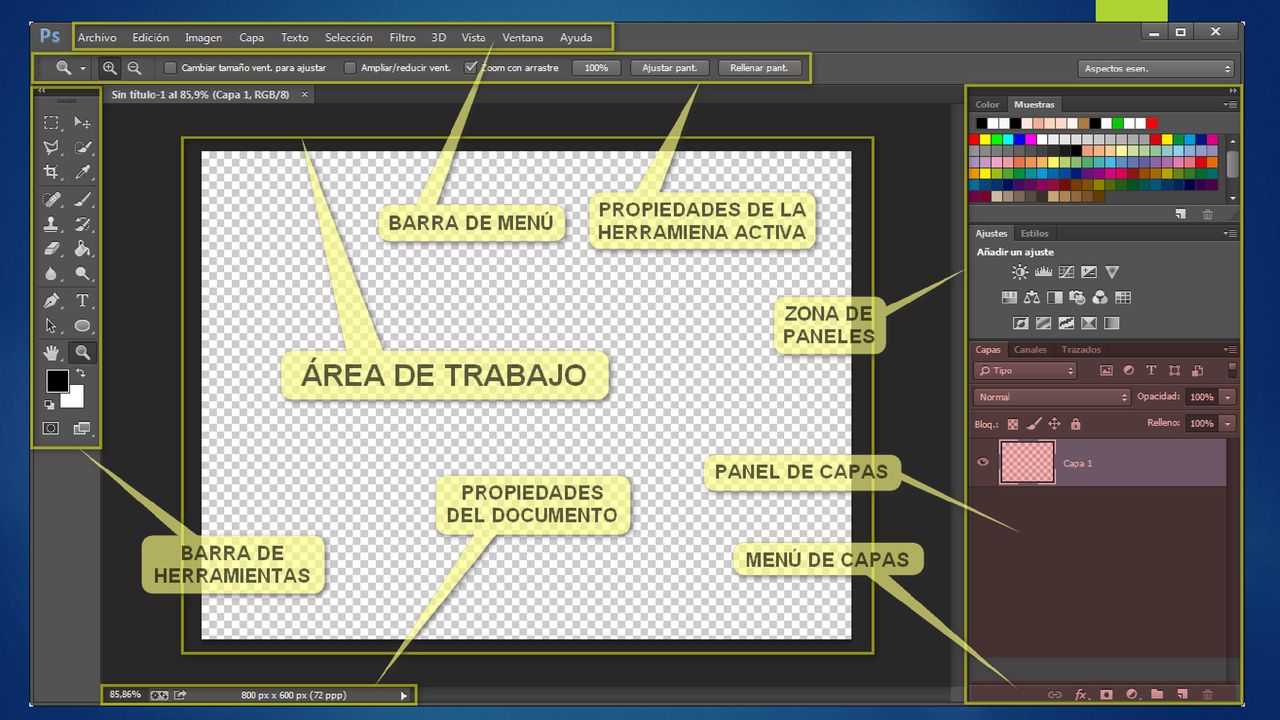Enable Cambiar tamaño vent. para ajustar checkbox
This screenshot has height=720, width=1280.
point(170,68)
